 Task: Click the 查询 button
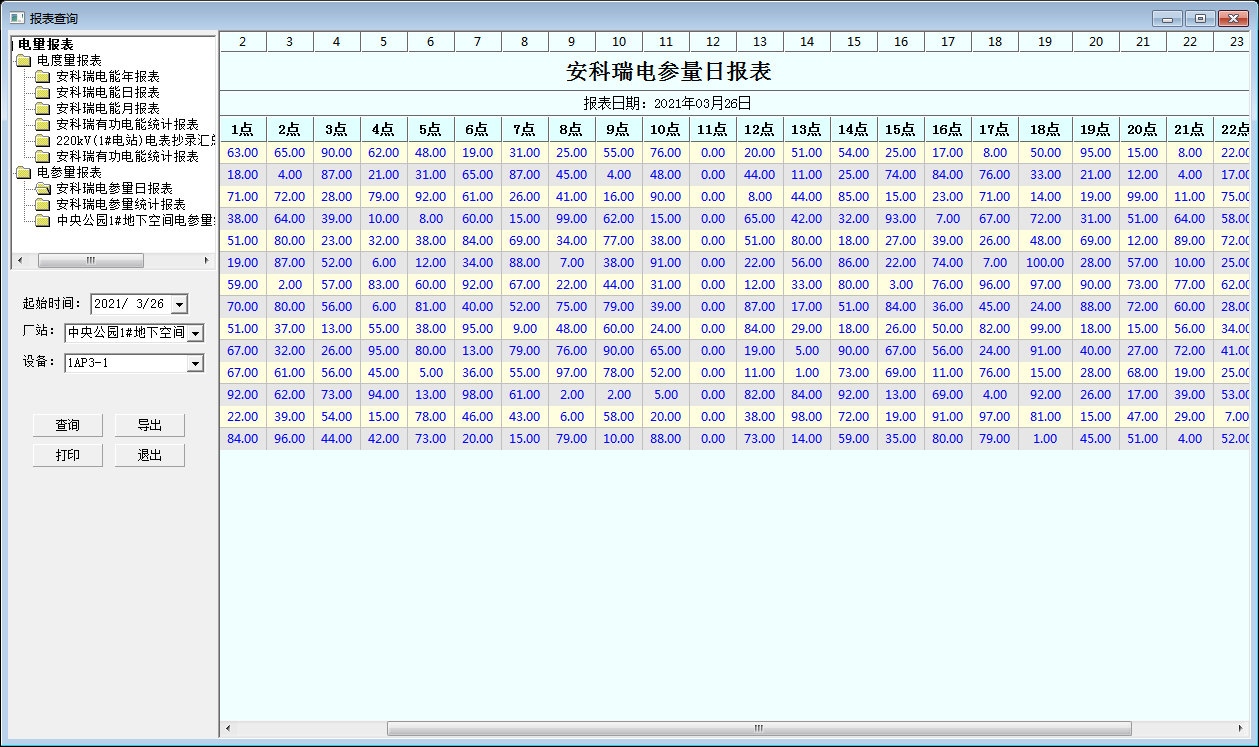(67, 424)
